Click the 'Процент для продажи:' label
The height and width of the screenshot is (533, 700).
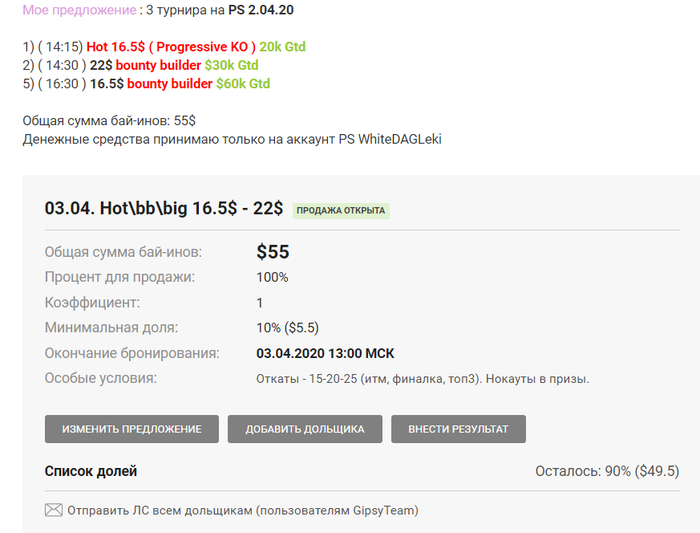tap(120, 277)
